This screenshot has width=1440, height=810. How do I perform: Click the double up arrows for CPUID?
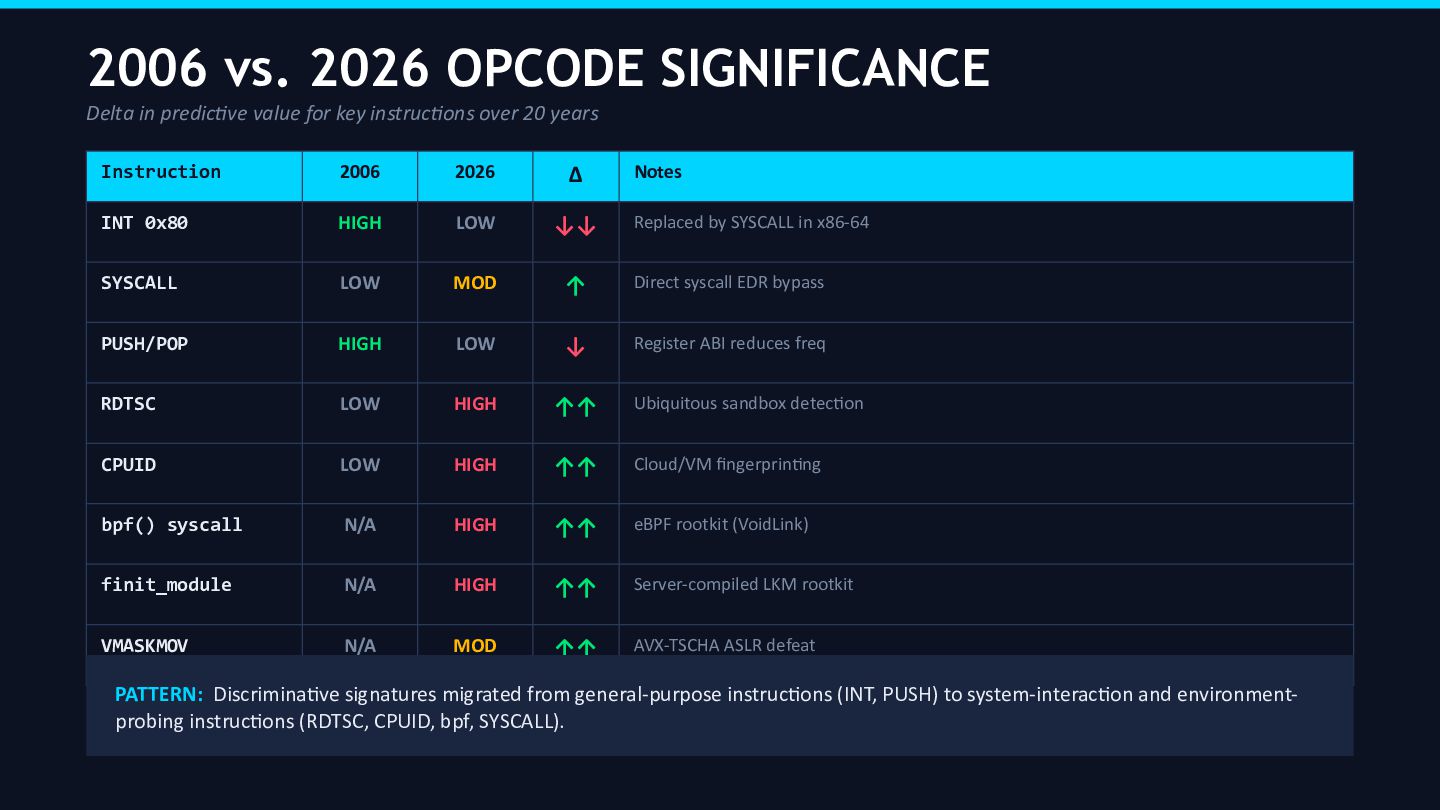[x=575, y=467]
